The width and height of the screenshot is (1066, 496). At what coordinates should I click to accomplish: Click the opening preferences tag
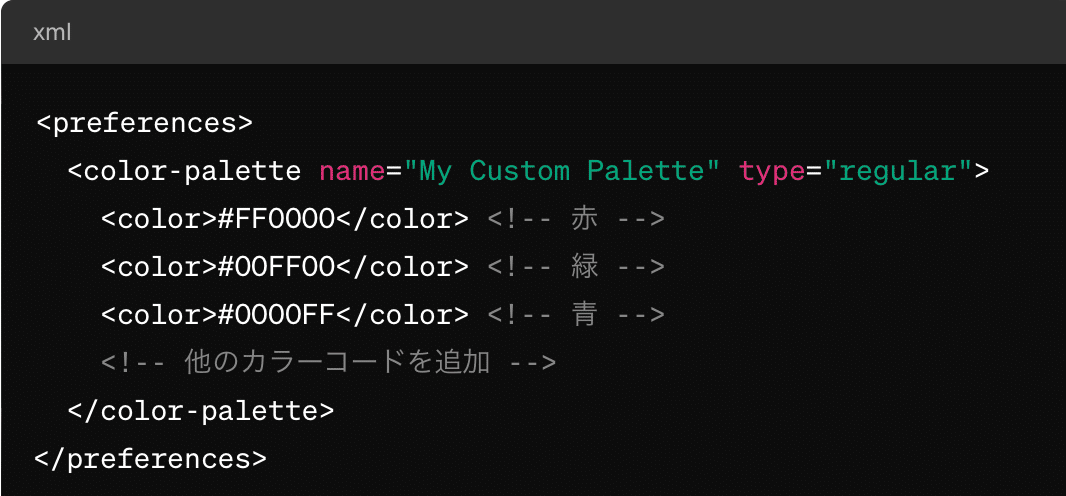coord(144,124)
